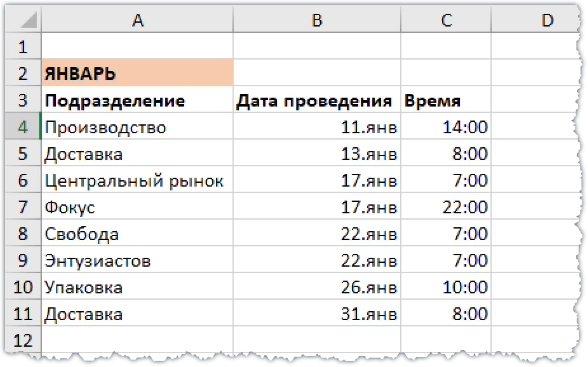The width and height of the screenshot is (588, 367).
Task: Click the 22.янв cell in Энтузиастов row
Action: pyautogui.click(x=317, y=260)
